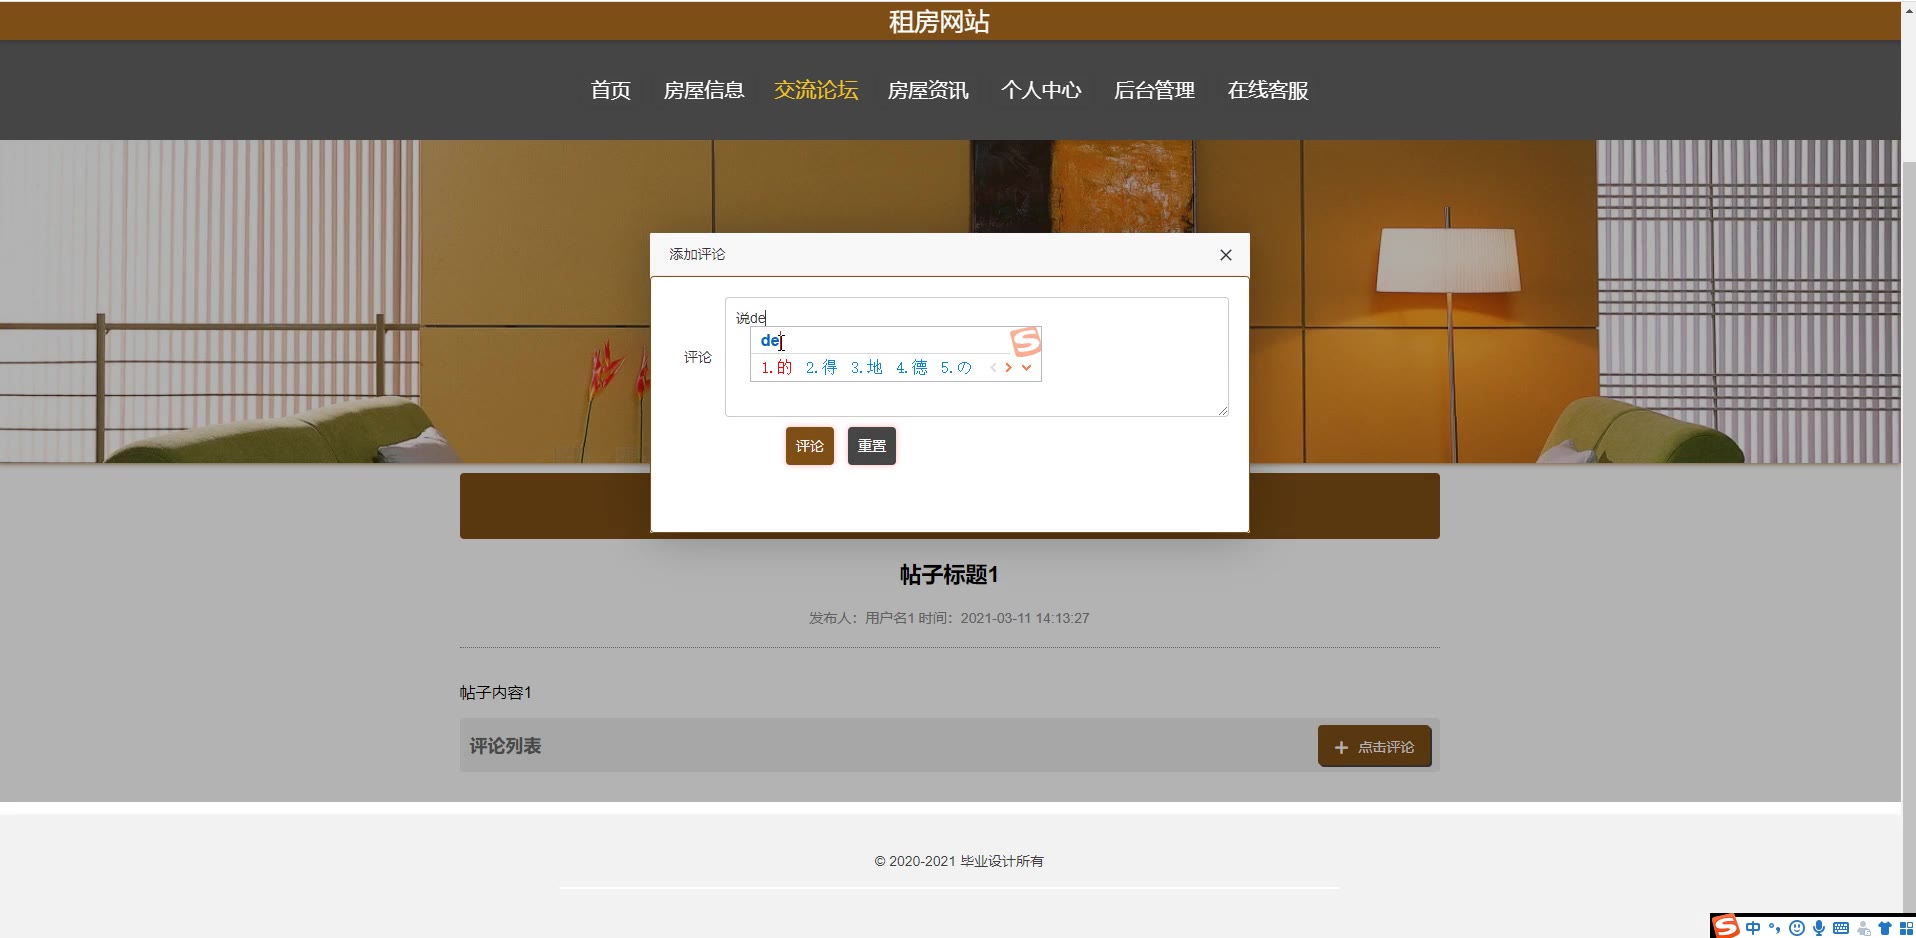Submit comment with the 评论 button
The width and height of the screenshot is (1916, 938).
[x=810, y=446]
